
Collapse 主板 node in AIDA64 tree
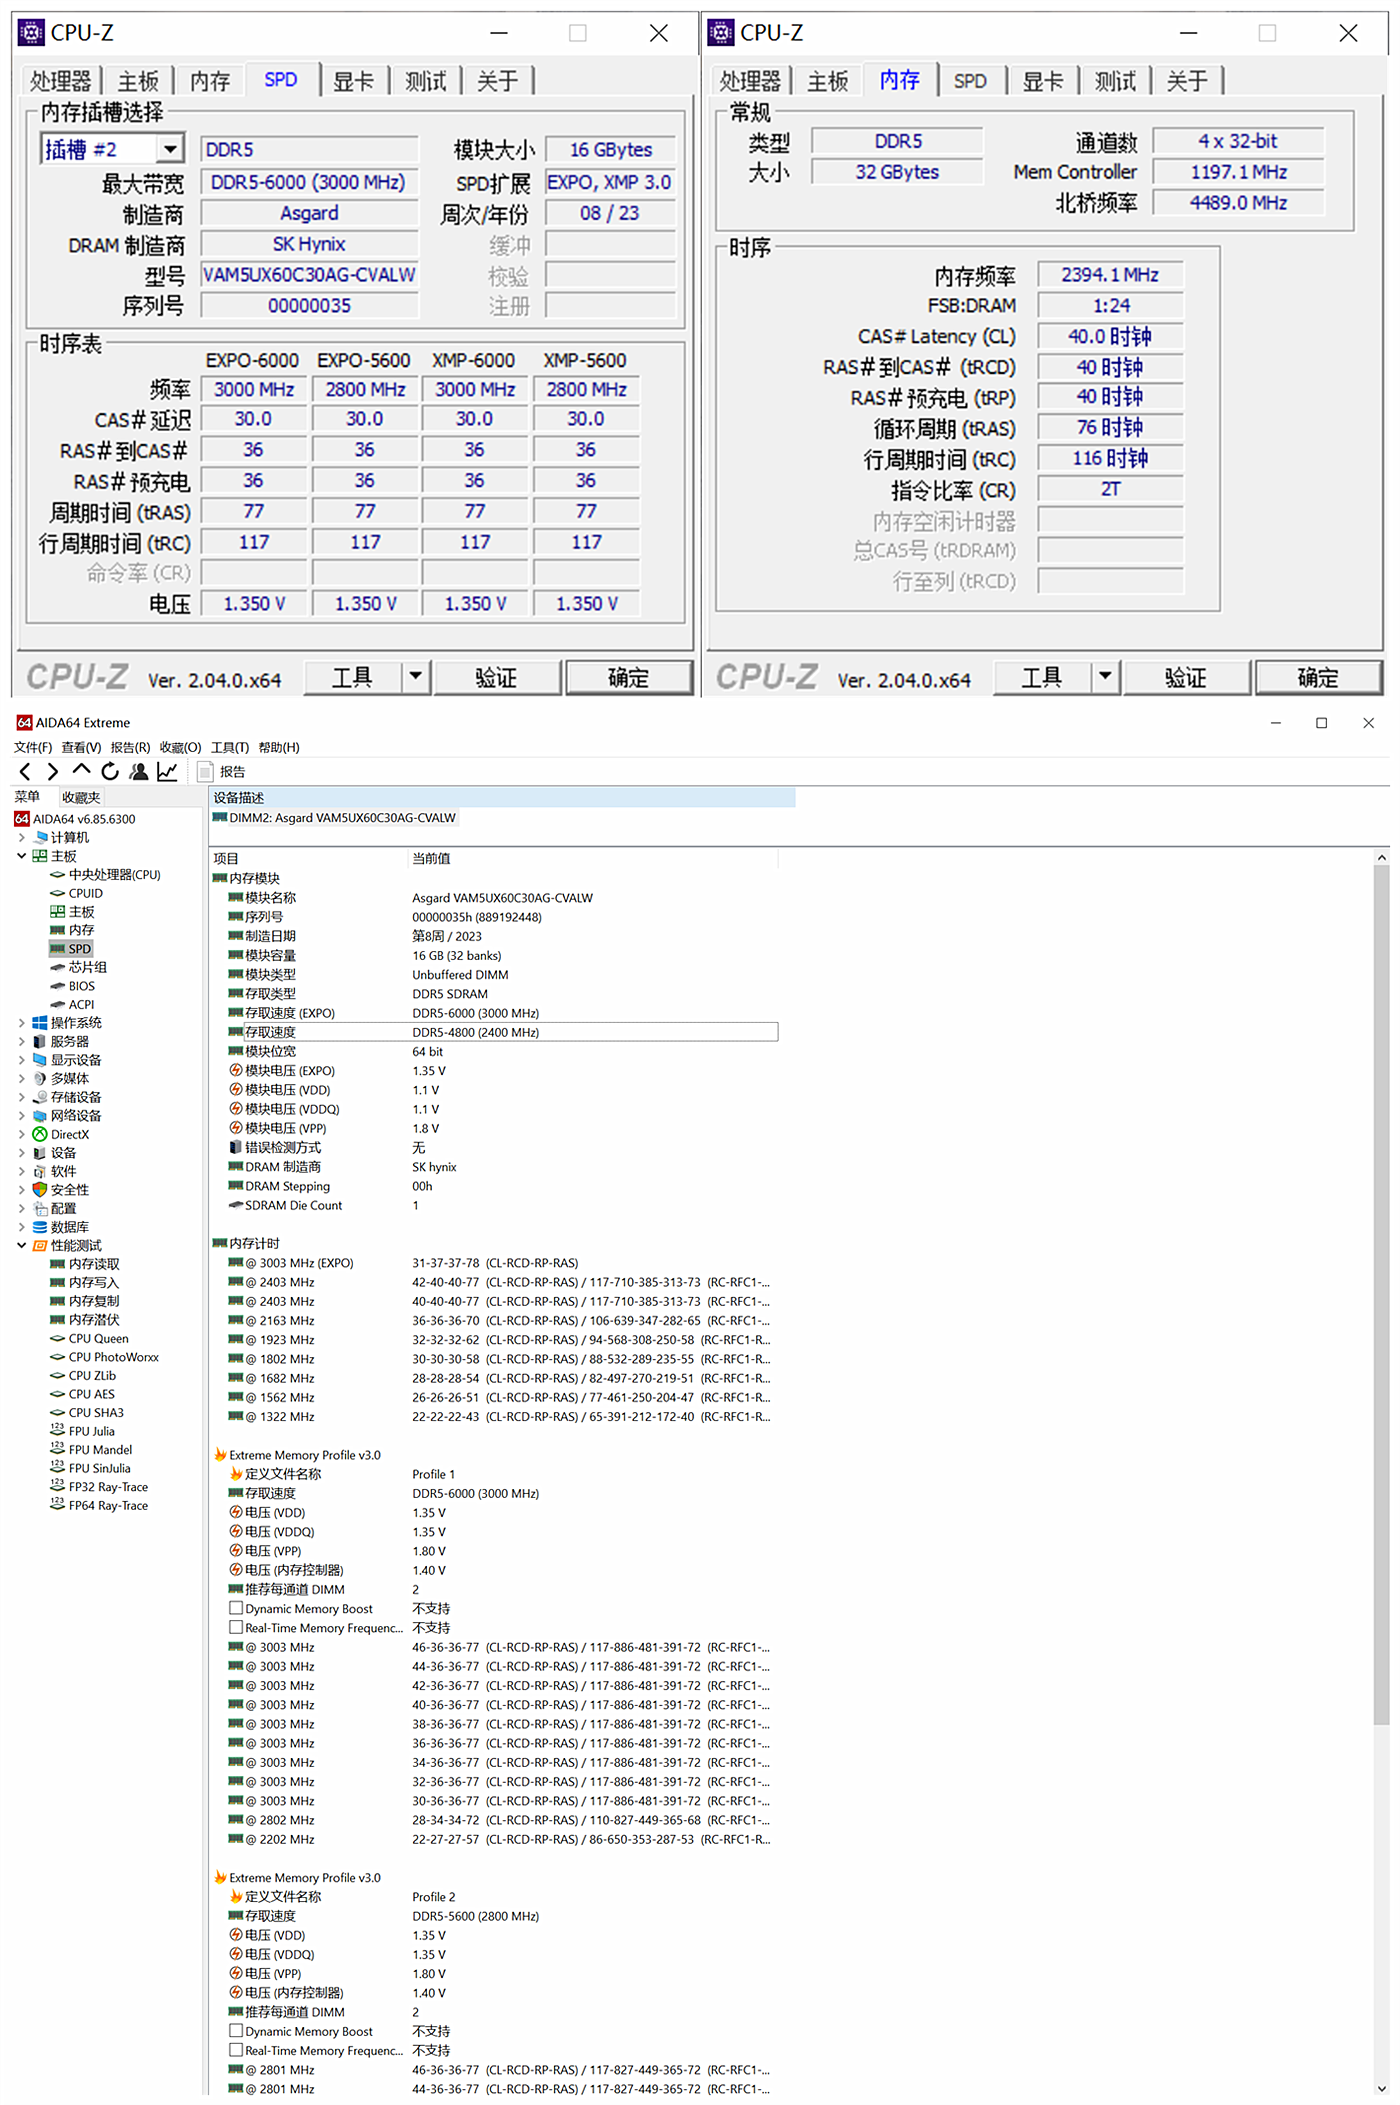[x=22, y=856]
